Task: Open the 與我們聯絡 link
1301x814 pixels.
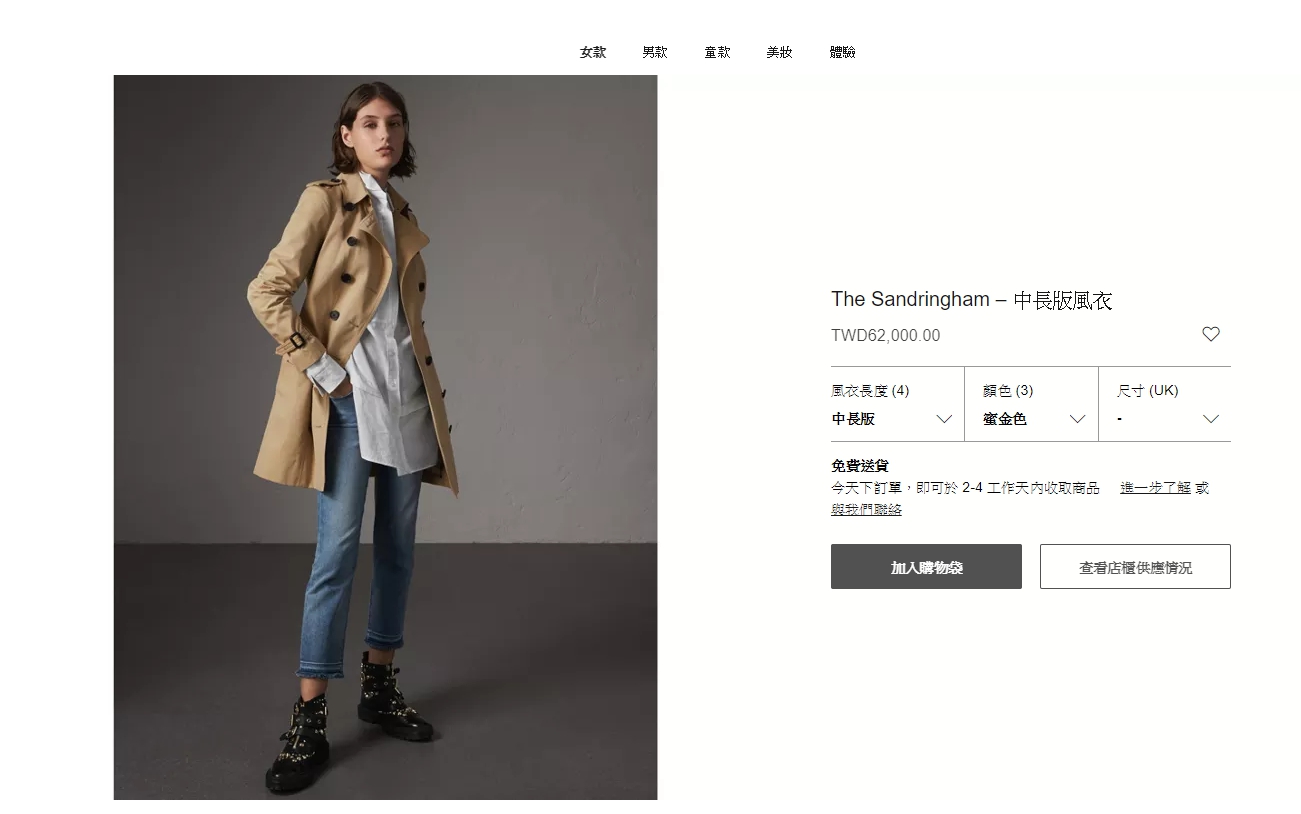Action: tap(866, 510)
